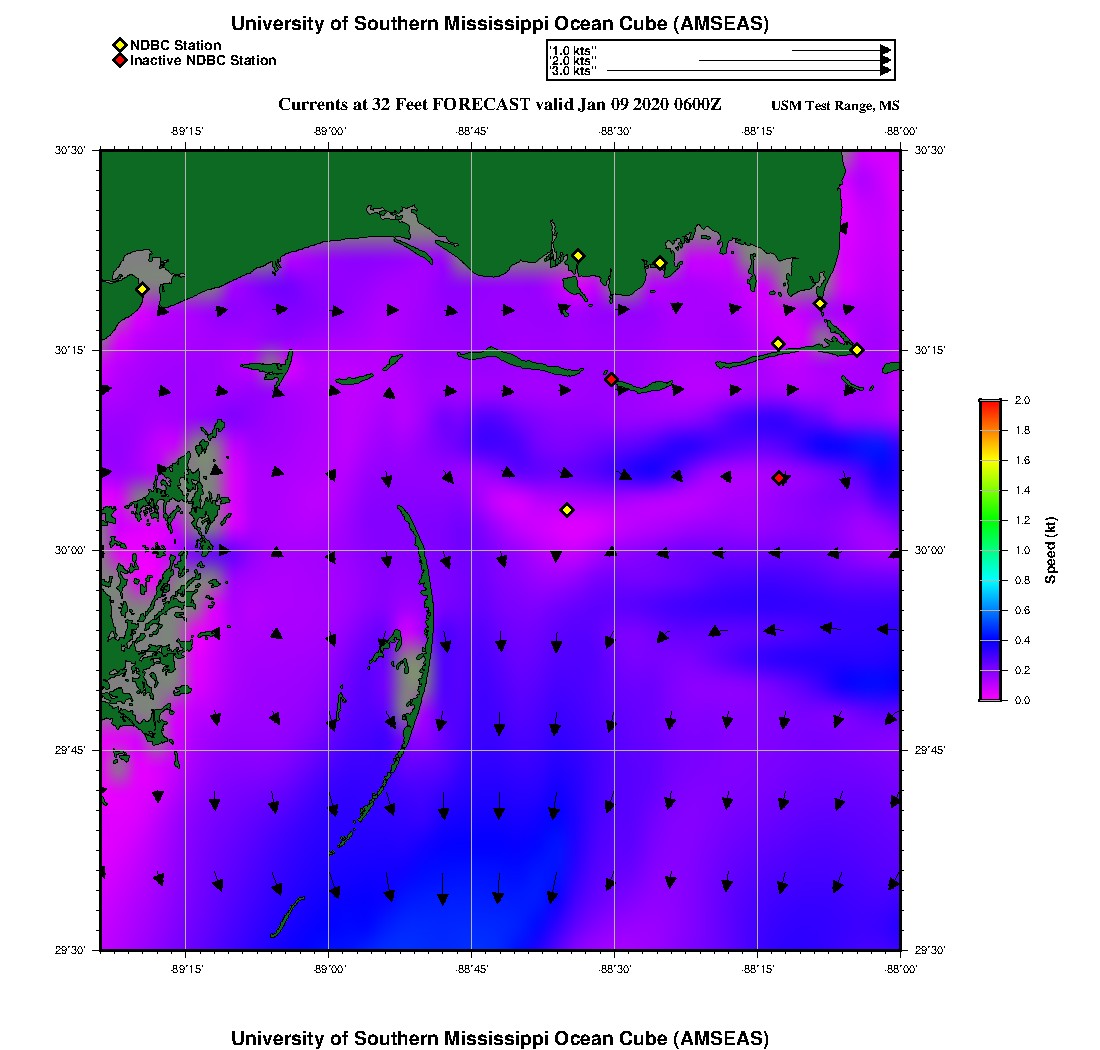
Task: Click the bottom AMSEAS footer title
Action: [499, 1037]
